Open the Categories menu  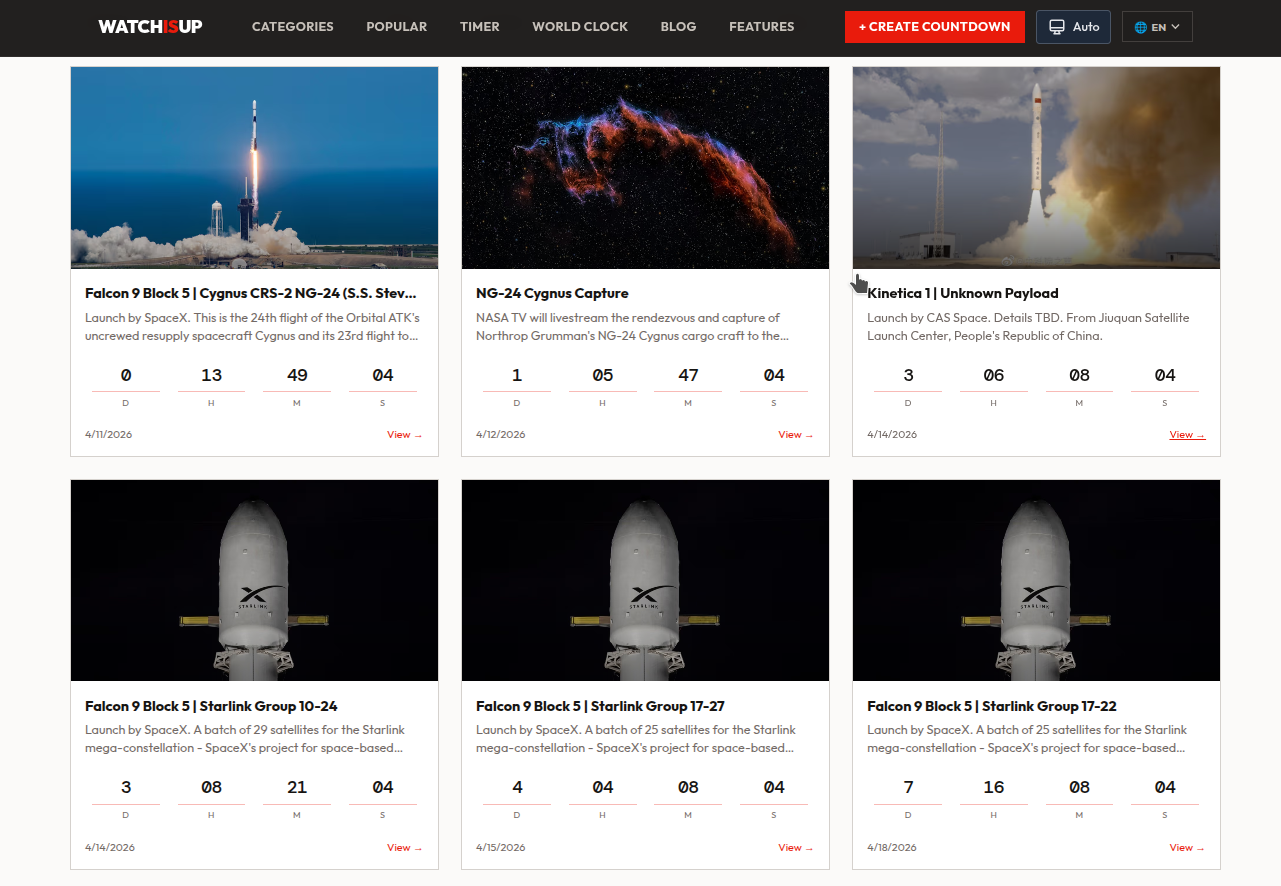[x=293, y=27]
